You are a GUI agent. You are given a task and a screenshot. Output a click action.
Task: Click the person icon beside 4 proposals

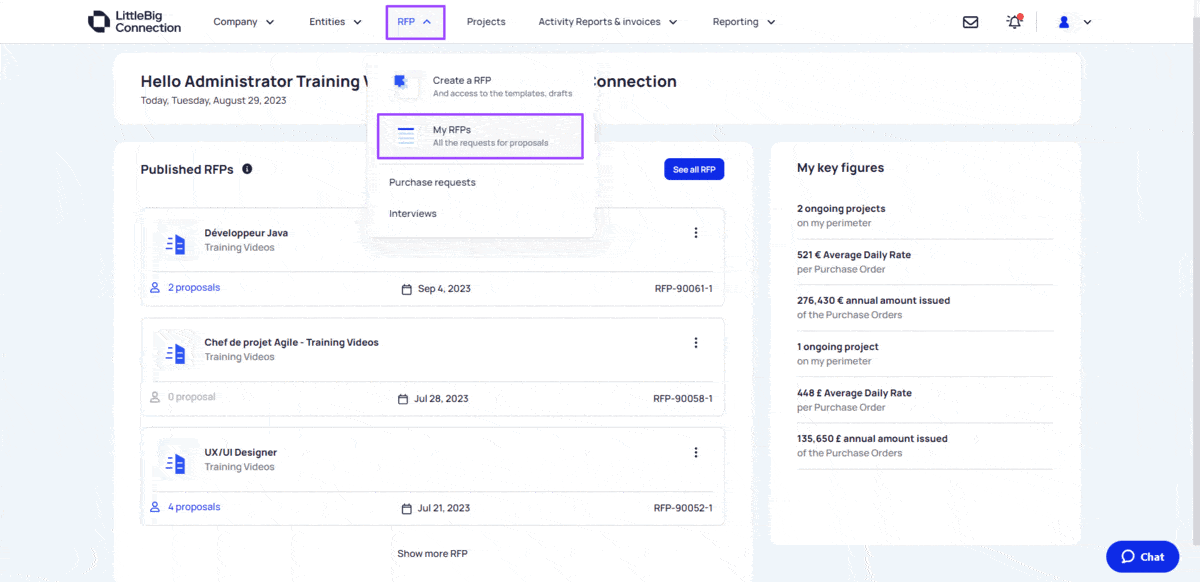pos(155,507)
